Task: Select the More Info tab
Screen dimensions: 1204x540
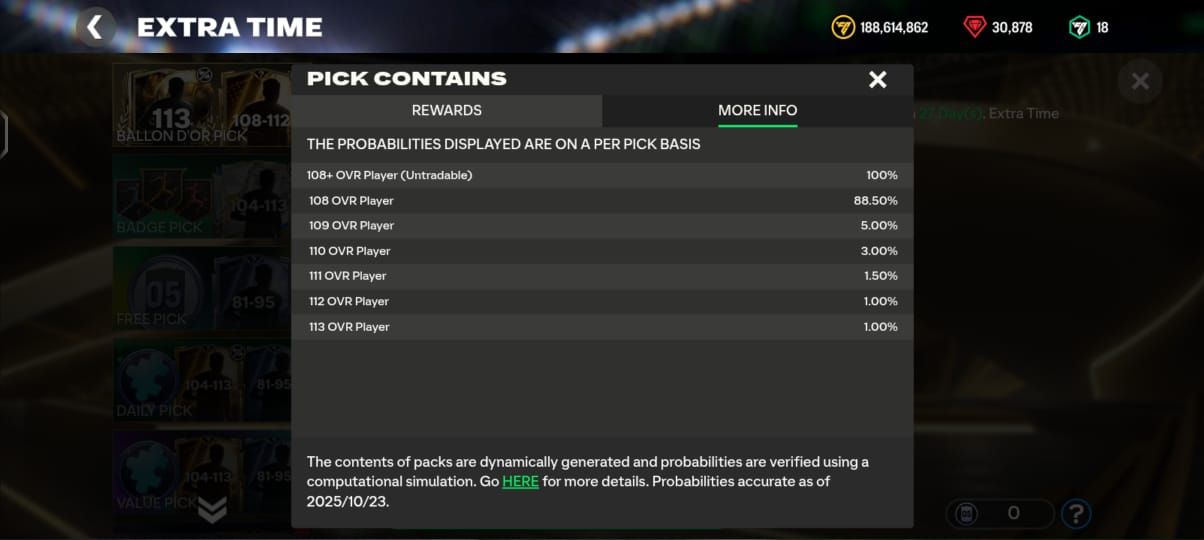Action: [757, 110]
